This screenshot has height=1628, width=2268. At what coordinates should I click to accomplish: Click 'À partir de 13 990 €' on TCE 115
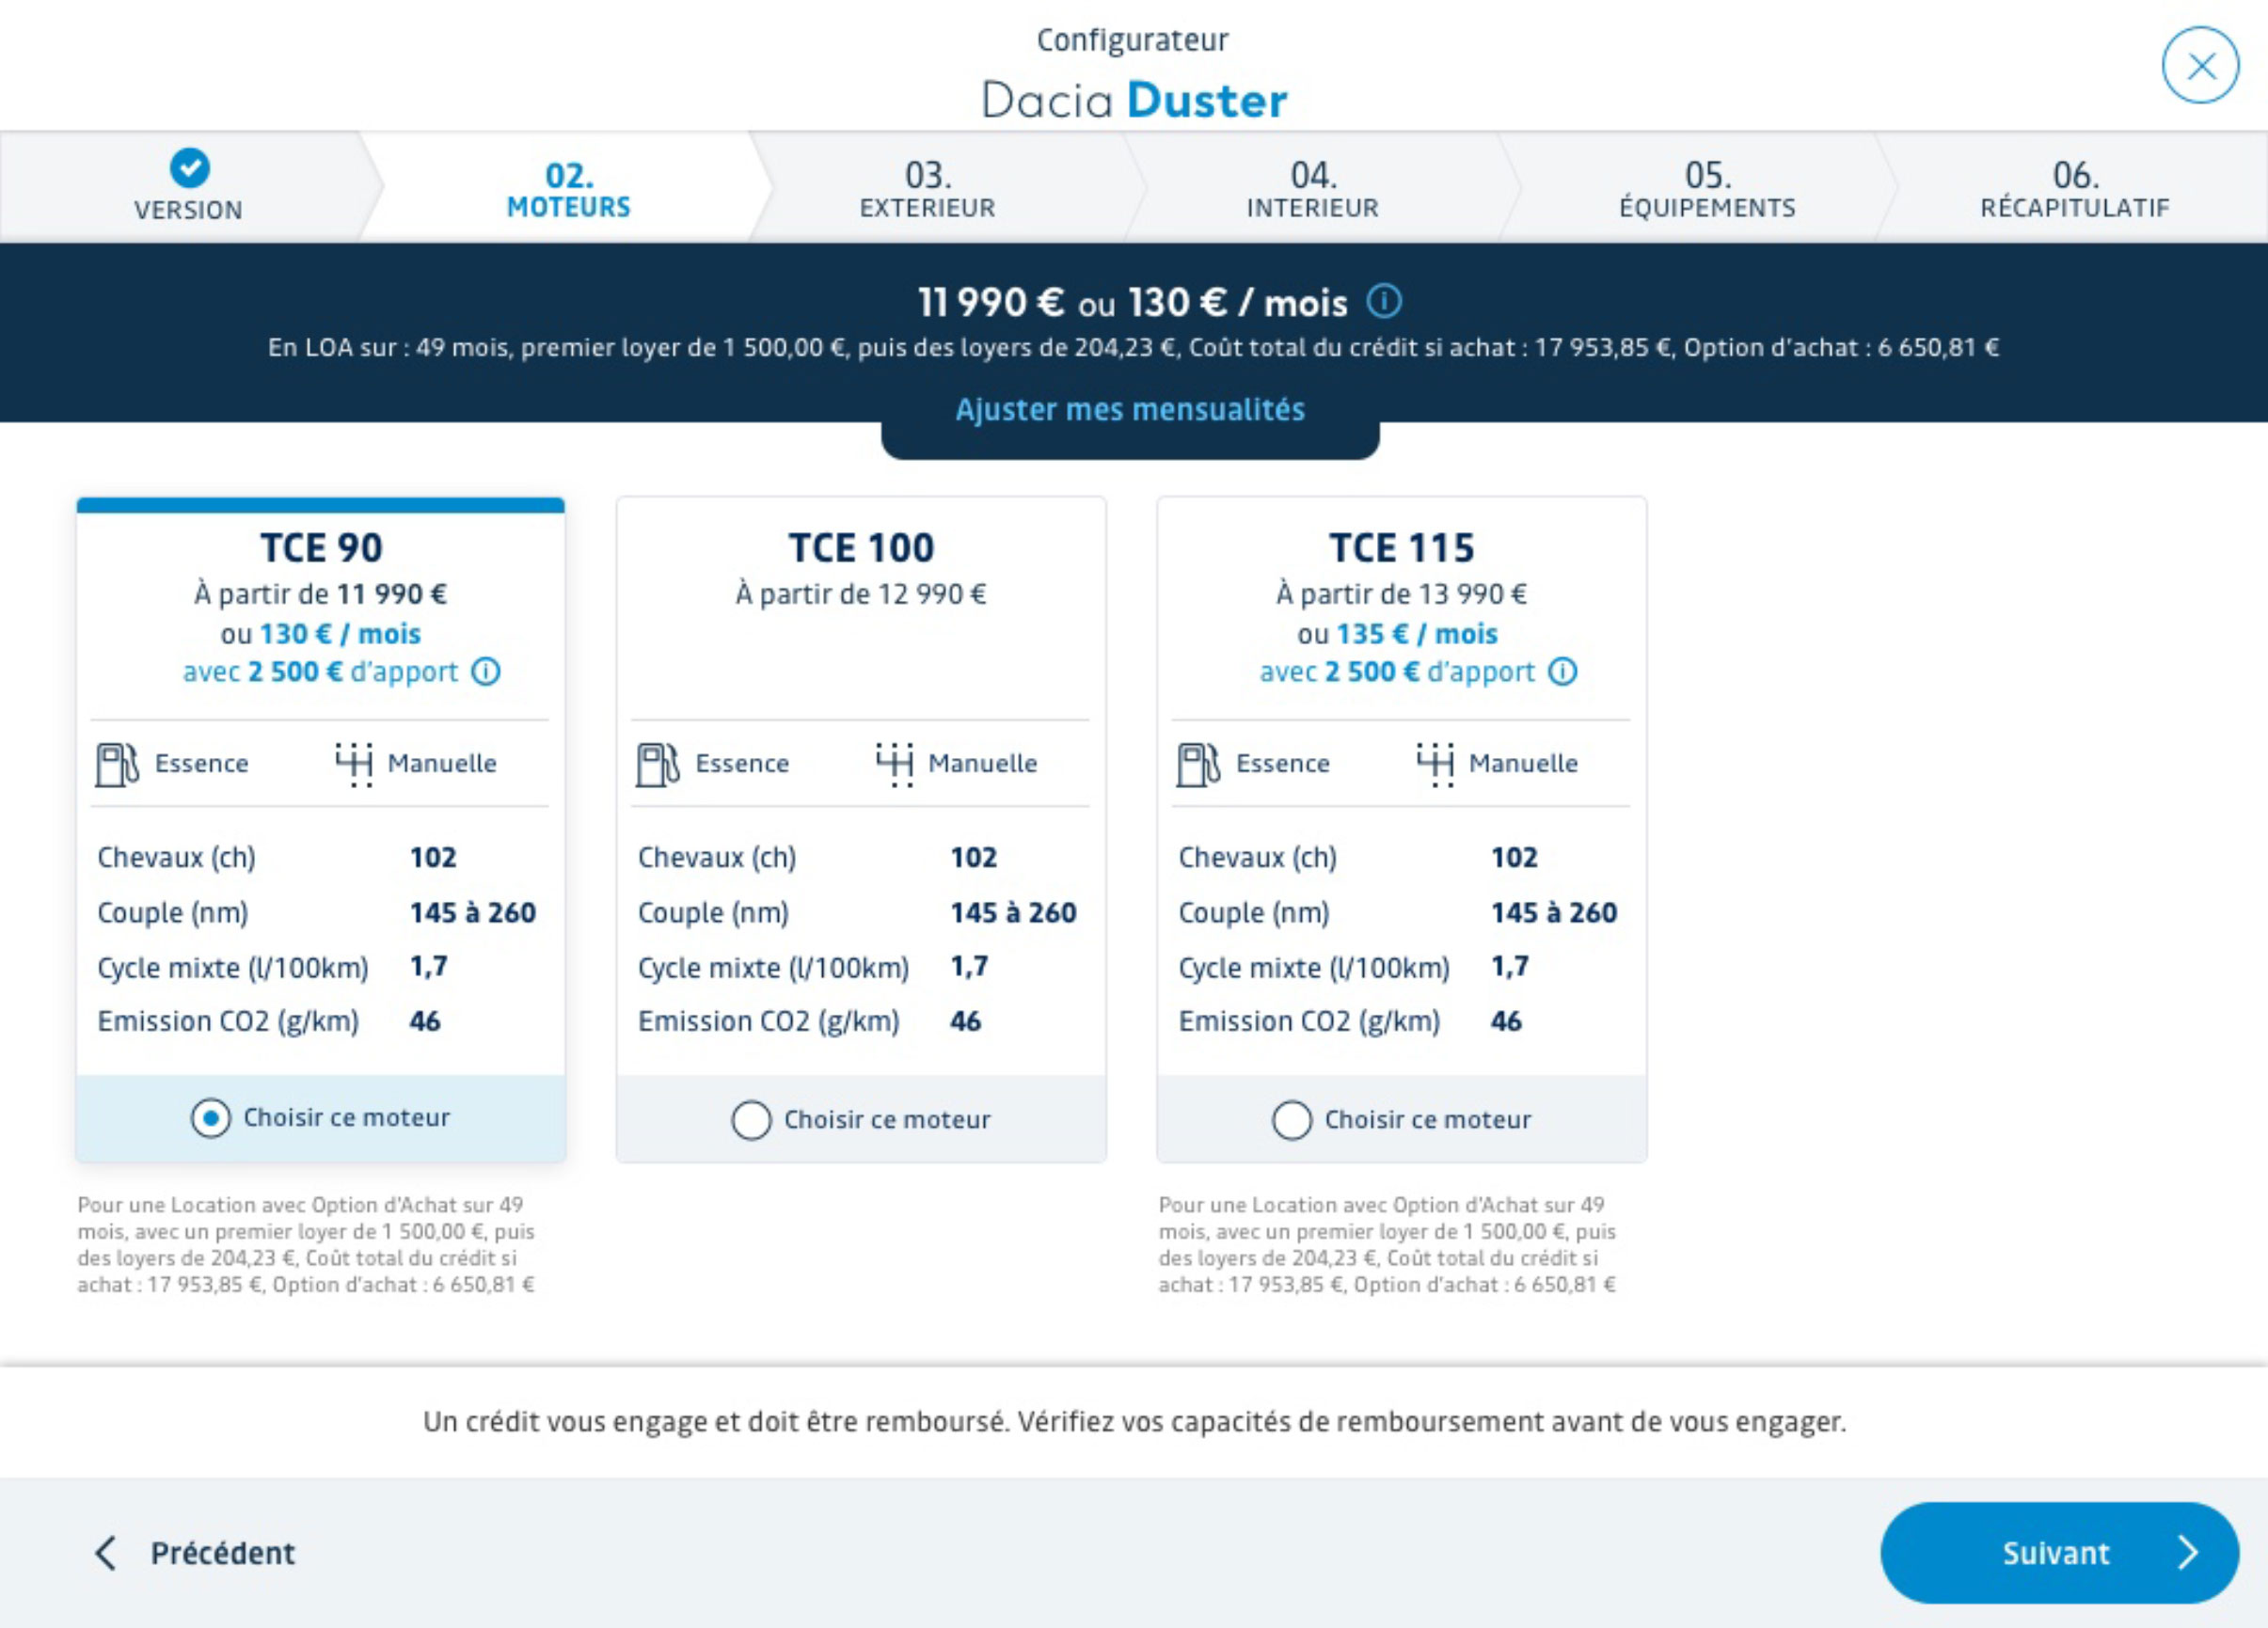(1402, 594)
